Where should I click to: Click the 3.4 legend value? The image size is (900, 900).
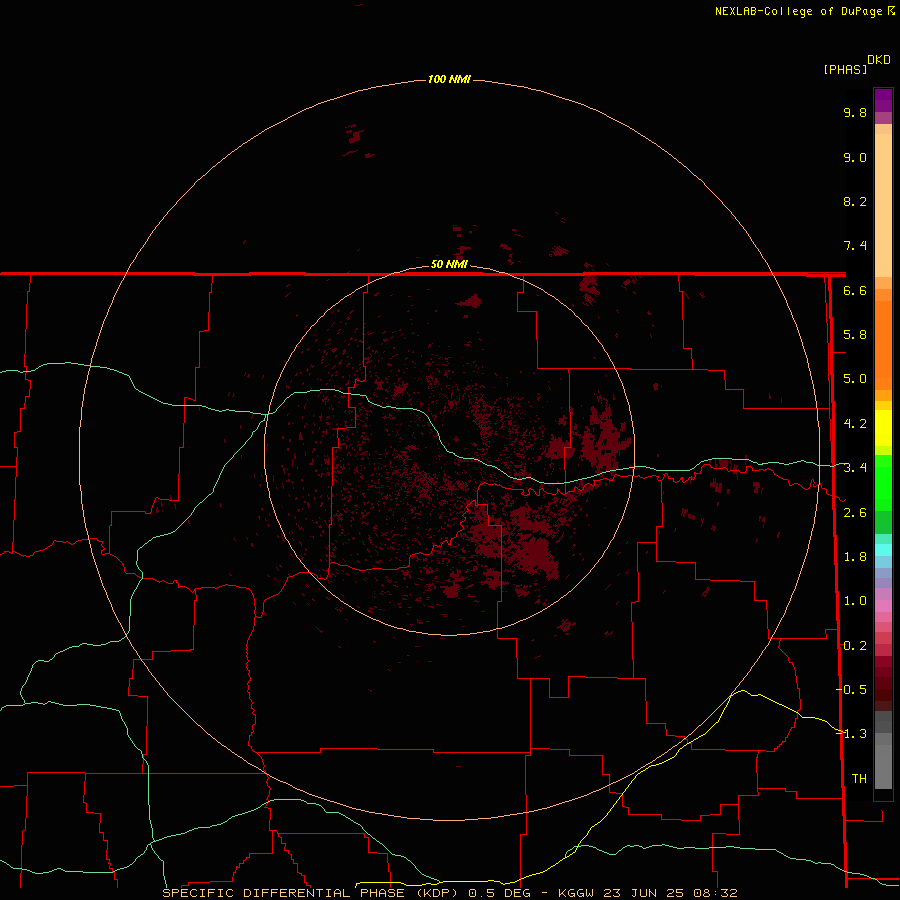pos(855,468)
